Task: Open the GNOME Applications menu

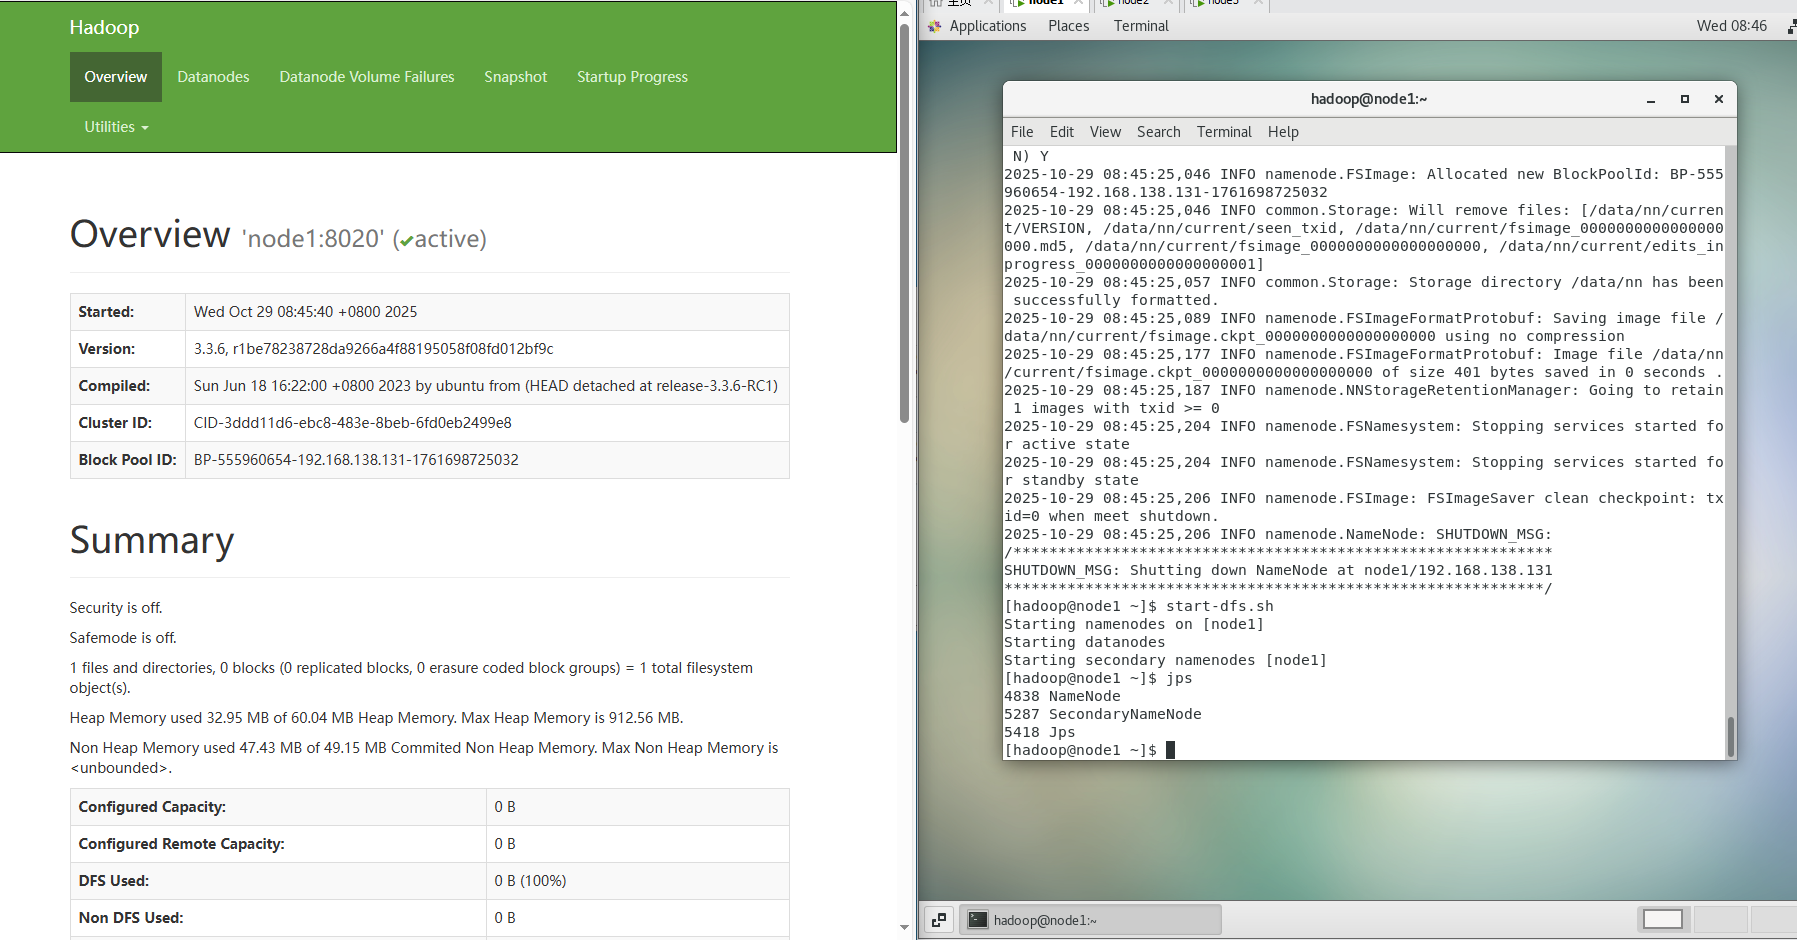Action: click(x=987, y=26)
